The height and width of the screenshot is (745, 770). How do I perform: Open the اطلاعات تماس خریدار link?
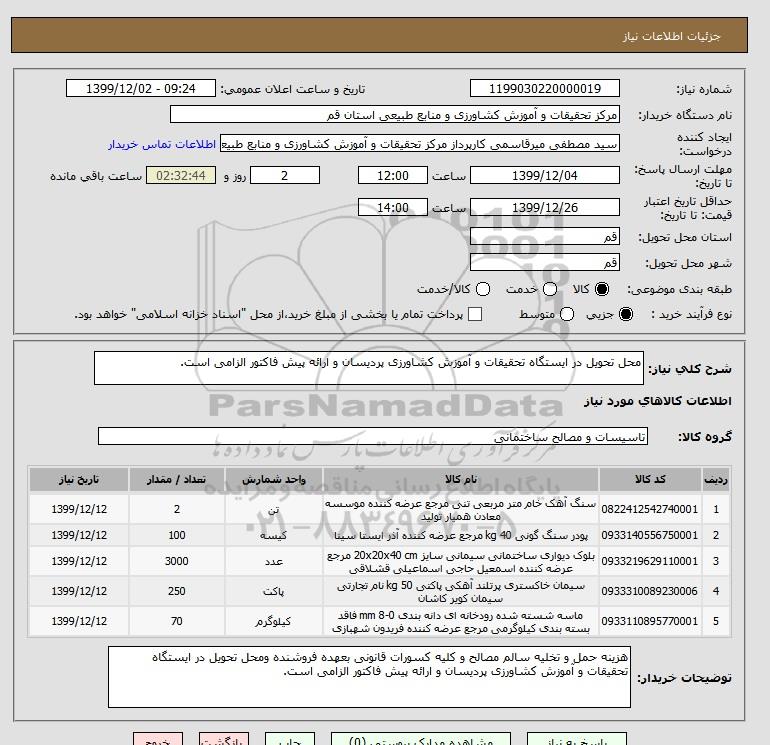(162, 144)
